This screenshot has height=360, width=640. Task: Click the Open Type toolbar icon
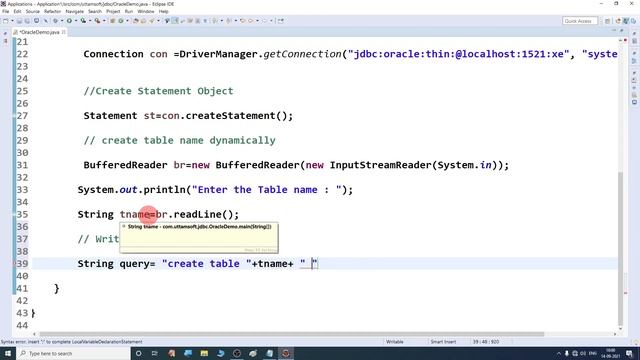coord(136,21)
